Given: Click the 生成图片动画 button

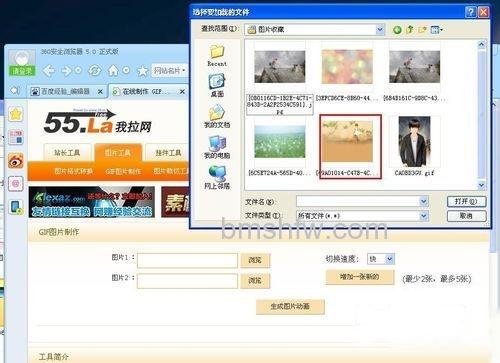Looking at the screenshot, I should [290, 306].
